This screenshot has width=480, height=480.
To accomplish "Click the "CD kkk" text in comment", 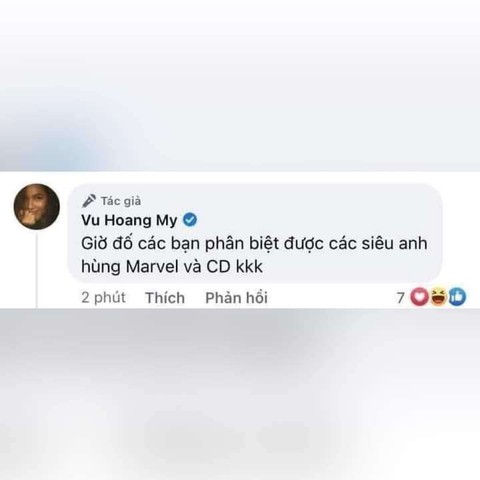I will 234,266.
